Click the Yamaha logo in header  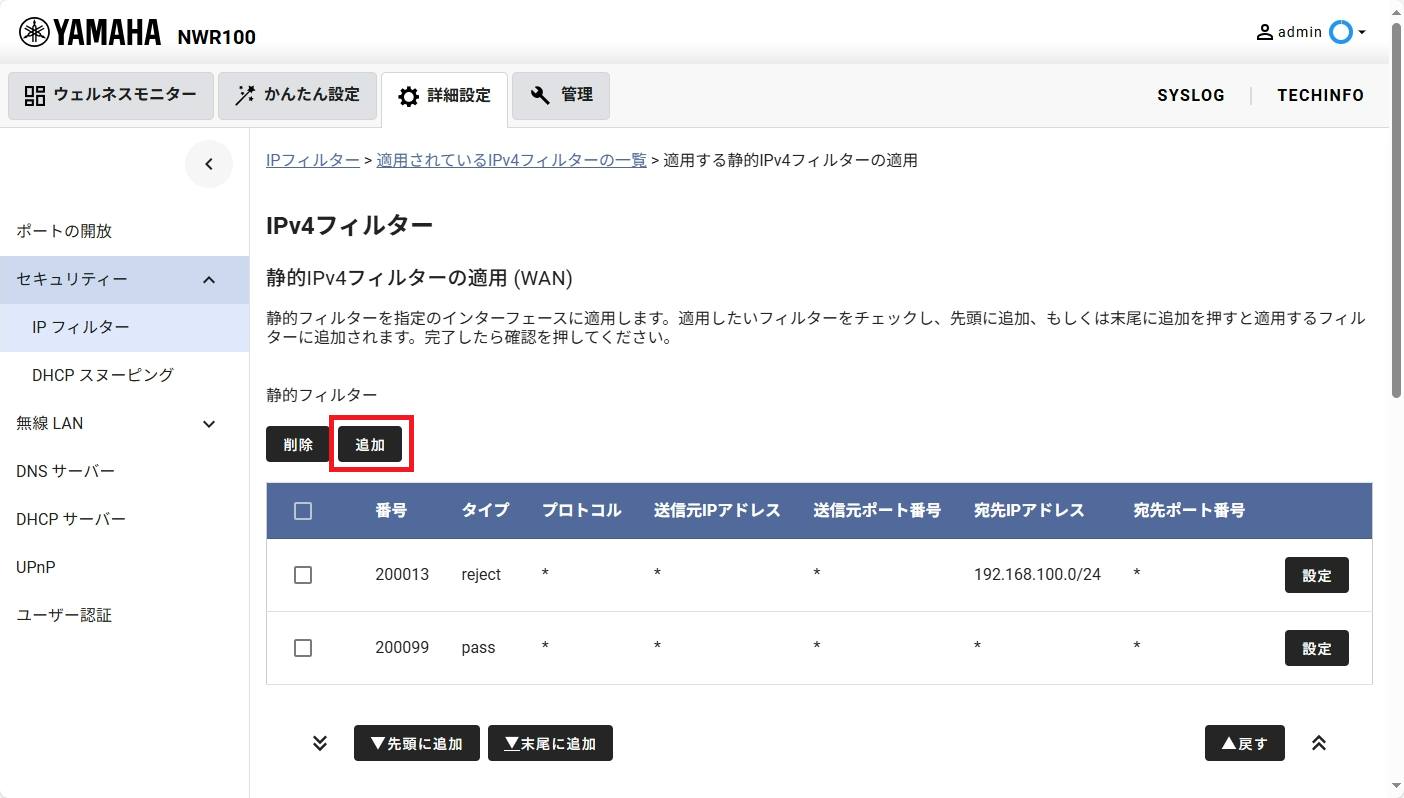pyautogui.click(x=90, y=33)
